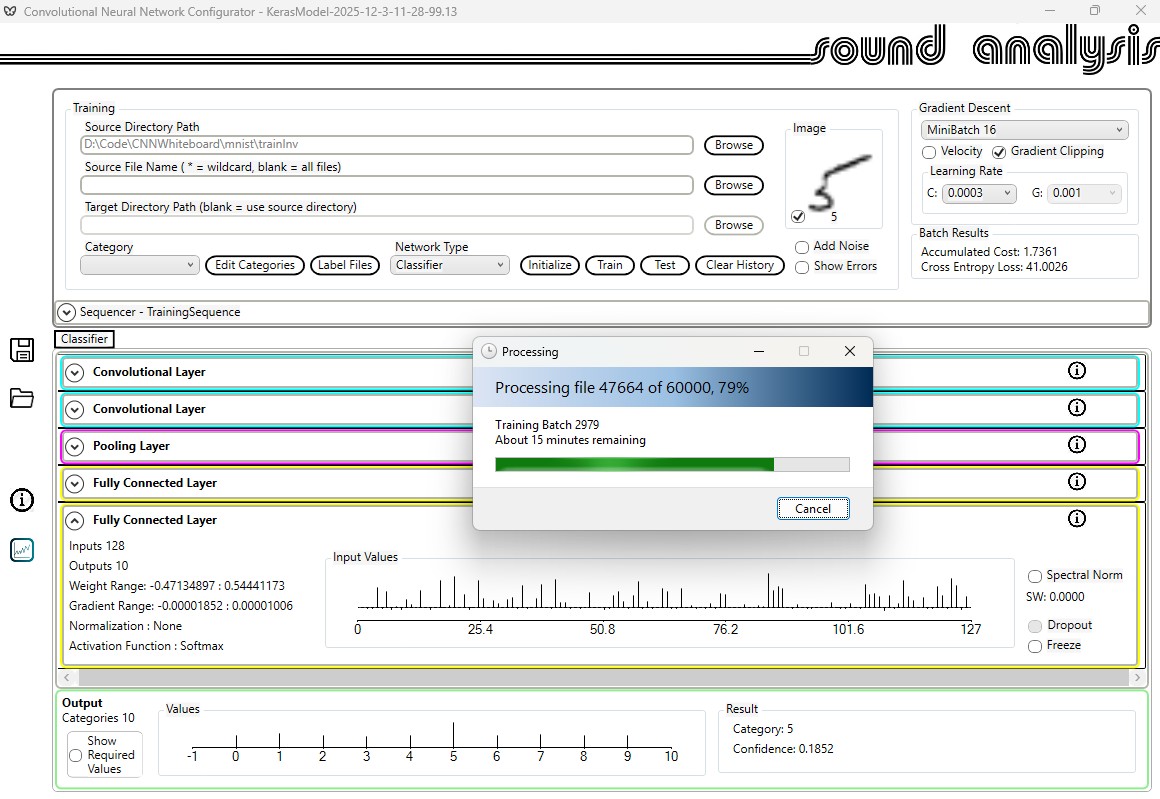Open the Network Type Classifier dropdown
Screen dimensions: 1160x799
pos(451,265)
